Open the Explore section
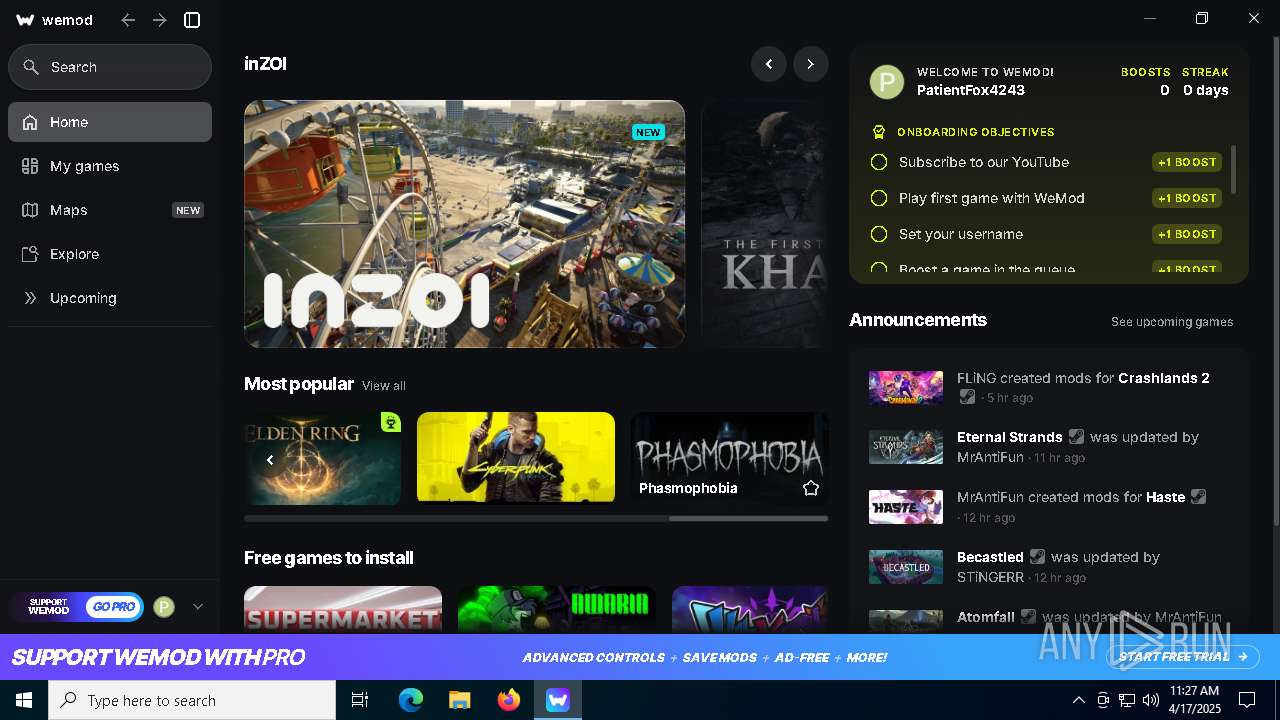The image size is (1280, 720). pos(110,254)
